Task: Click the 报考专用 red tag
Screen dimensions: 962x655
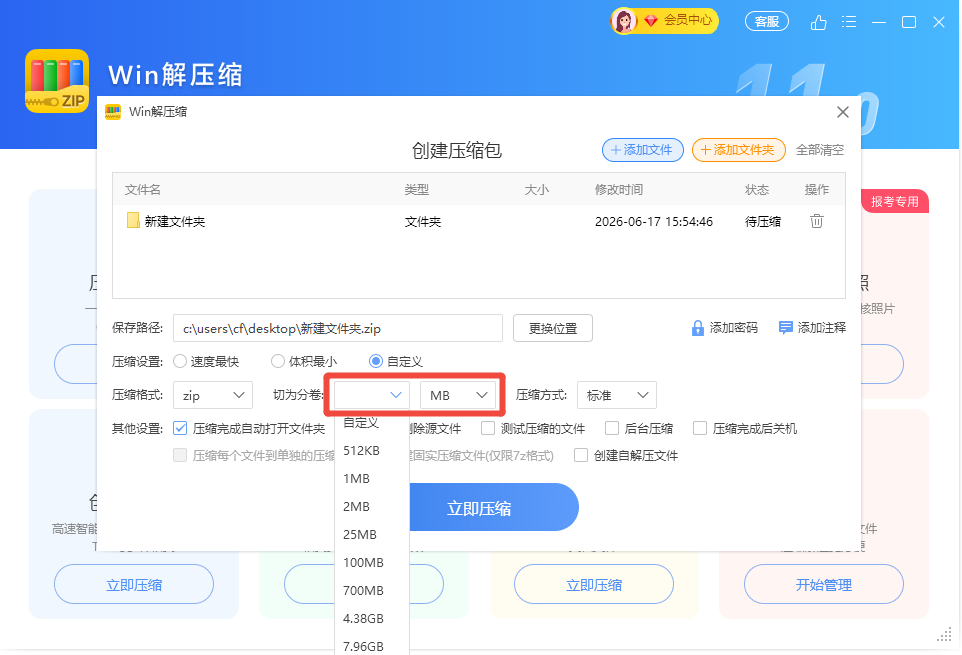Action: (x=895, y=201)
